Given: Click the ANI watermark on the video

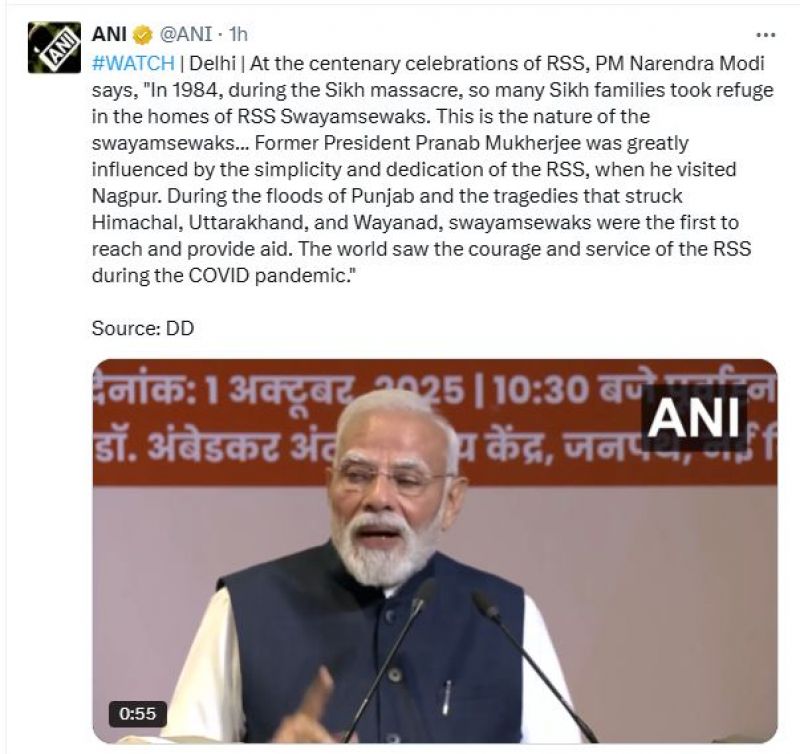Looking at the screenshot, I should 694,418.
